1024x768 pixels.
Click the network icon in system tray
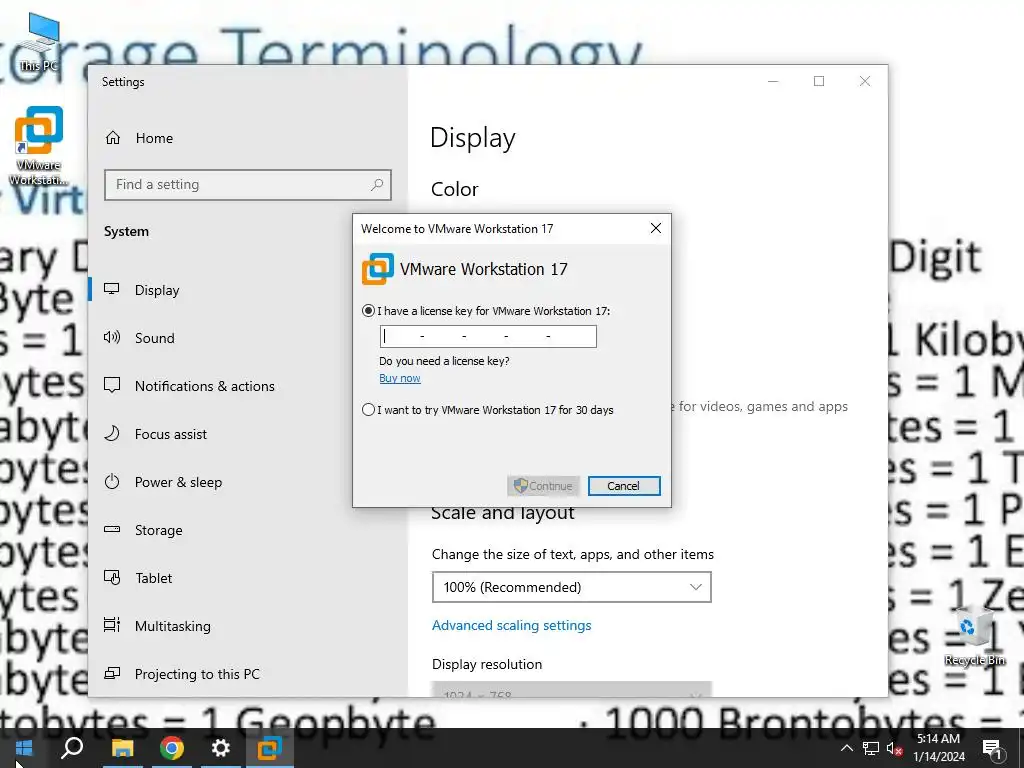(871, 748)
